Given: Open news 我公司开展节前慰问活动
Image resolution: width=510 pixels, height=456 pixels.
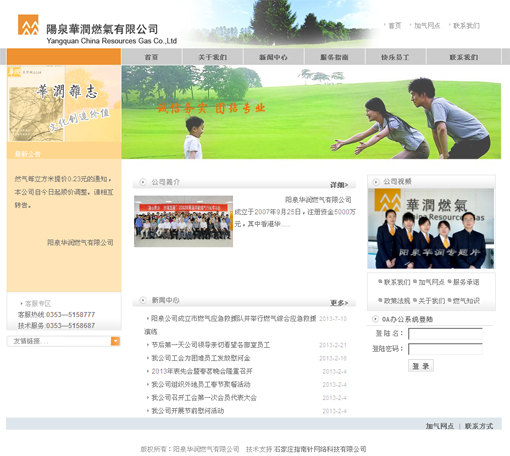Looking at the screenshot, I should point(188,411).
